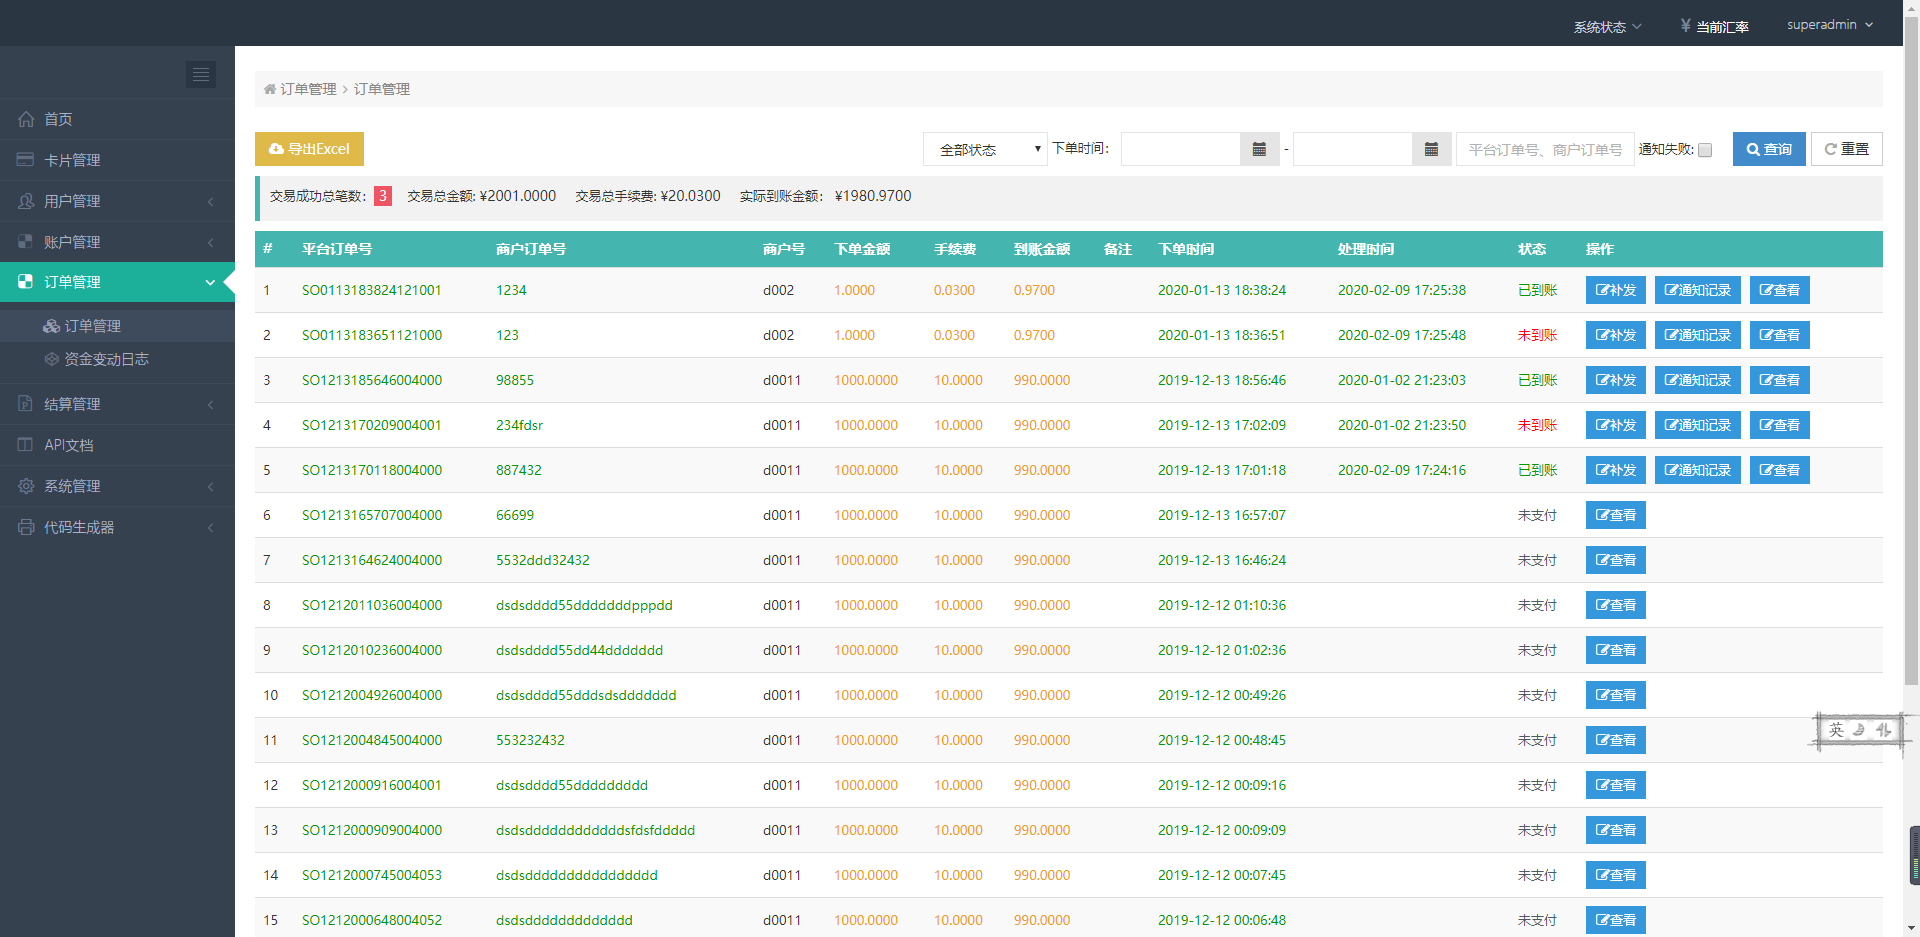Expand the 用户管理 sidebar menu

tap(117, 201)
